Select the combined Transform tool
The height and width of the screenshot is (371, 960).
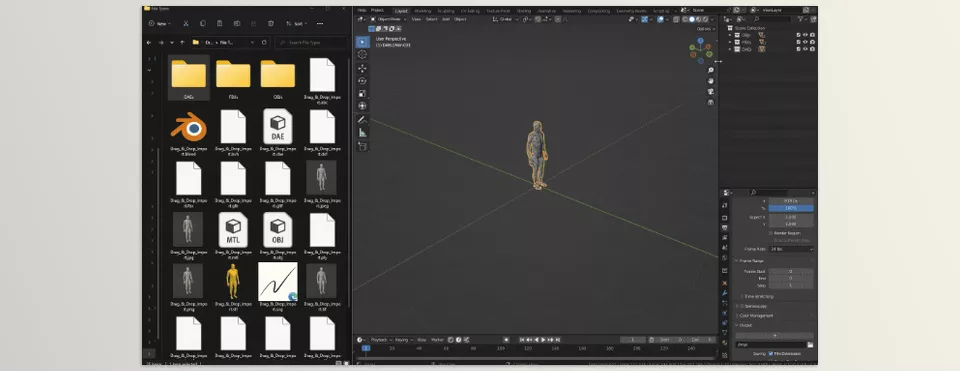point(362,106)
